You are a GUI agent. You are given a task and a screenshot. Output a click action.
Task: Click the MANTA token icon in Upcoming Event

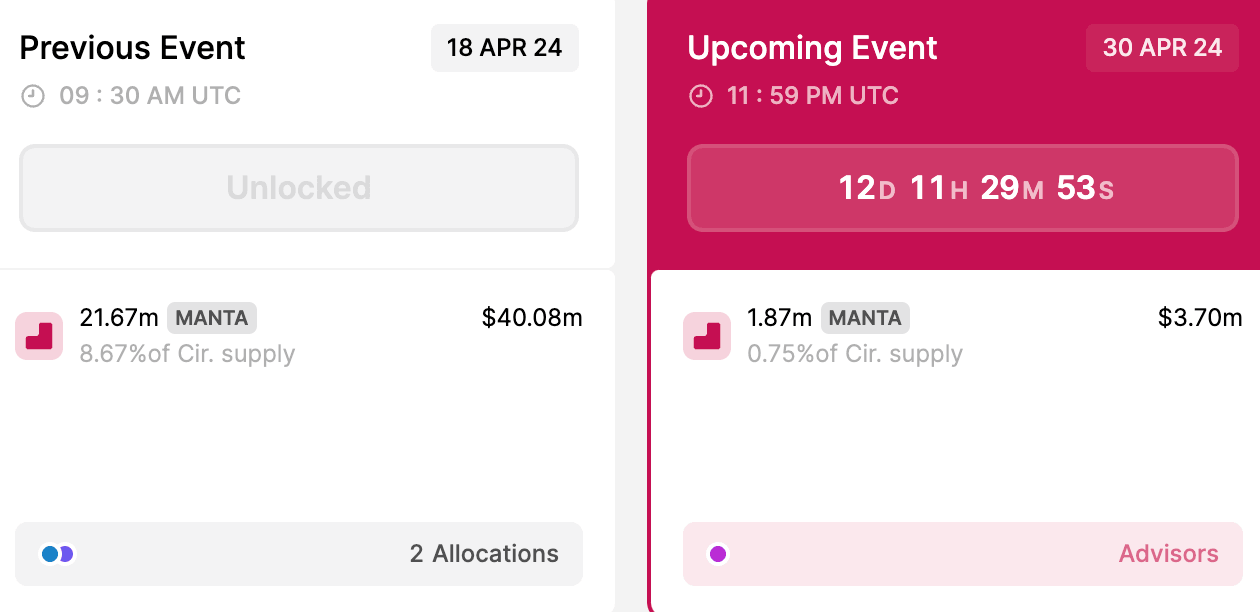(707, 336)
